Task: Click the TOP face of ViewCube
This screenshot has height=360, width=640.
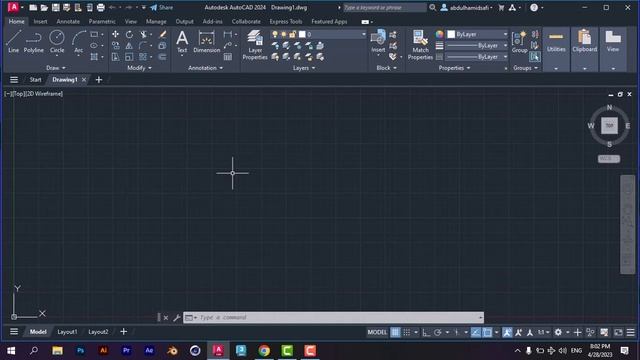Action: click(x=609, y=126)
